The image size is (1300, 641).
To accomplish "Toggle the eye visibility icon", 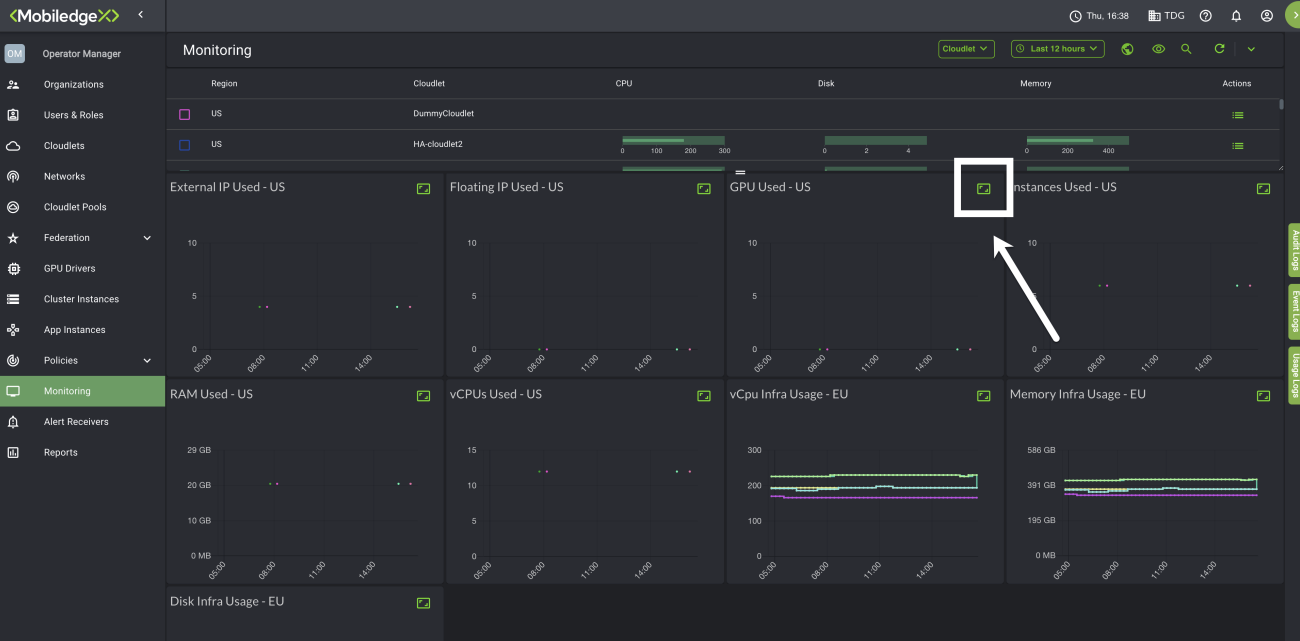I will 1158,49.
